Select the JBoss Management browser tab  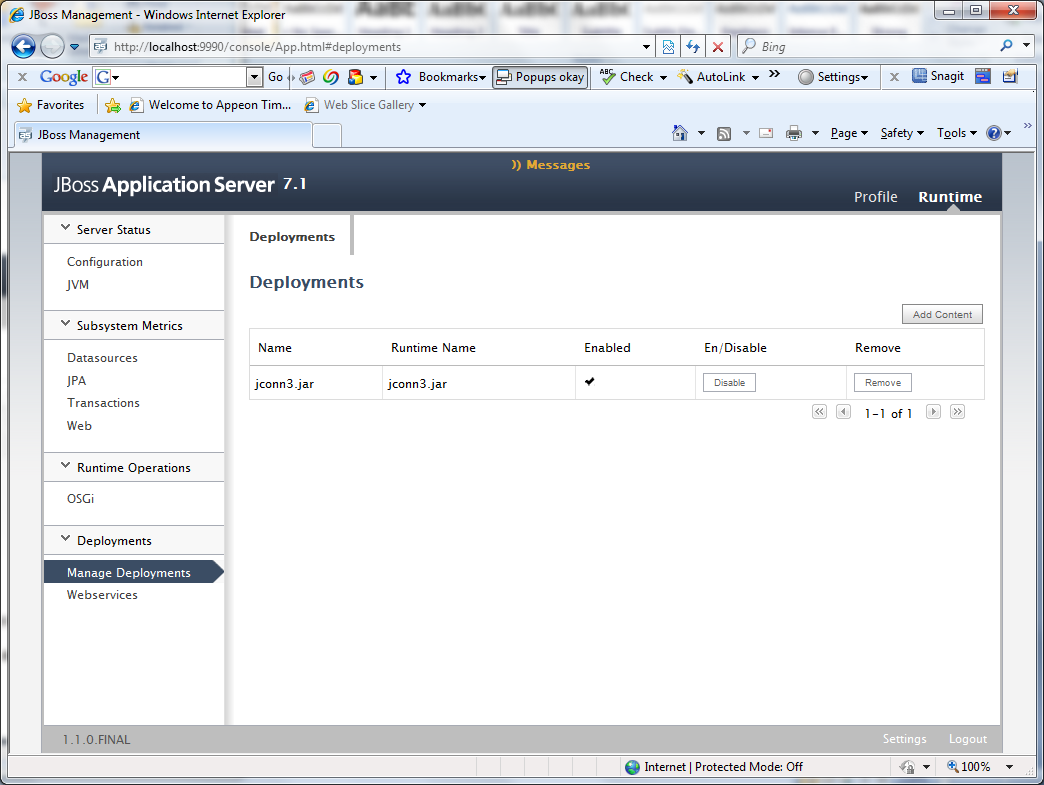[x=162, y=134]
